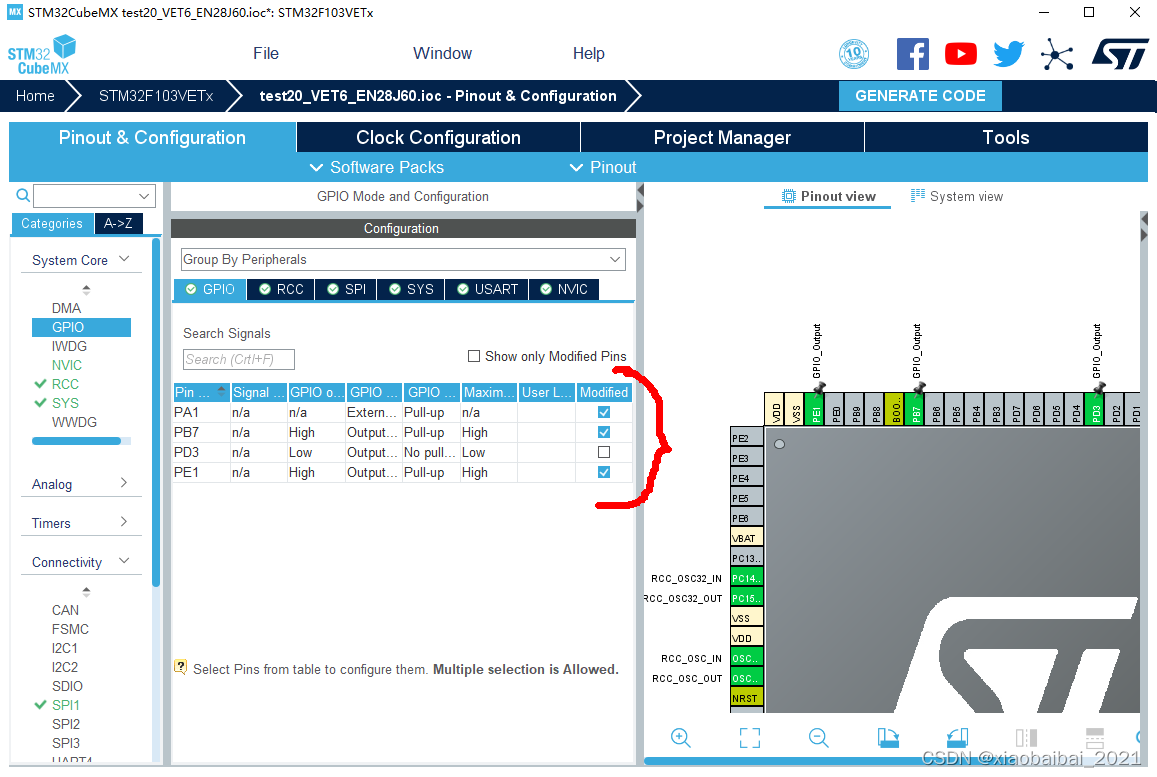
Task: Open the Pinout dropdown menu
Action: [604, 168]
